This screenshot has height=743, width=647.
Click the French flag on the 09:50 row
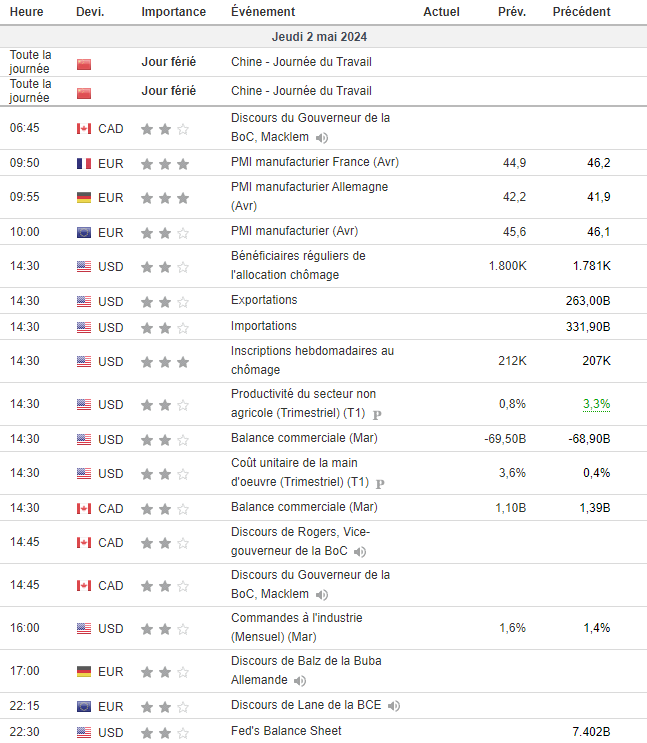(x=84, y=163)
